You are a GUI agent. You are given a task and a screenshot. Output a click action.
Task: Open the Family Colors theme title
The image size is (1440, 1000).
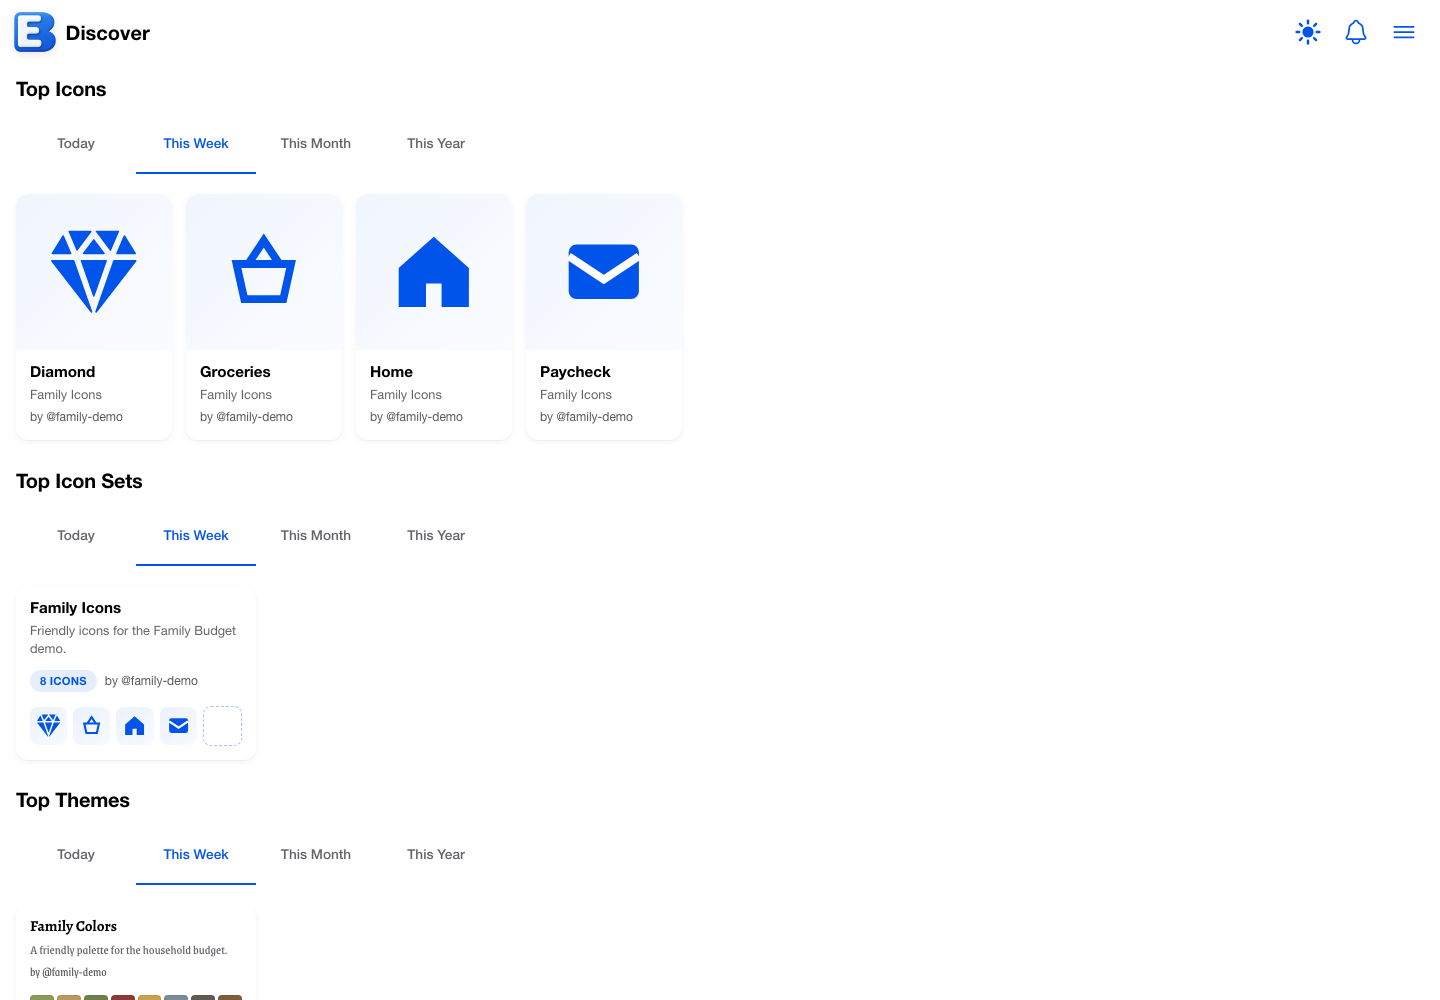click(73, 927)
